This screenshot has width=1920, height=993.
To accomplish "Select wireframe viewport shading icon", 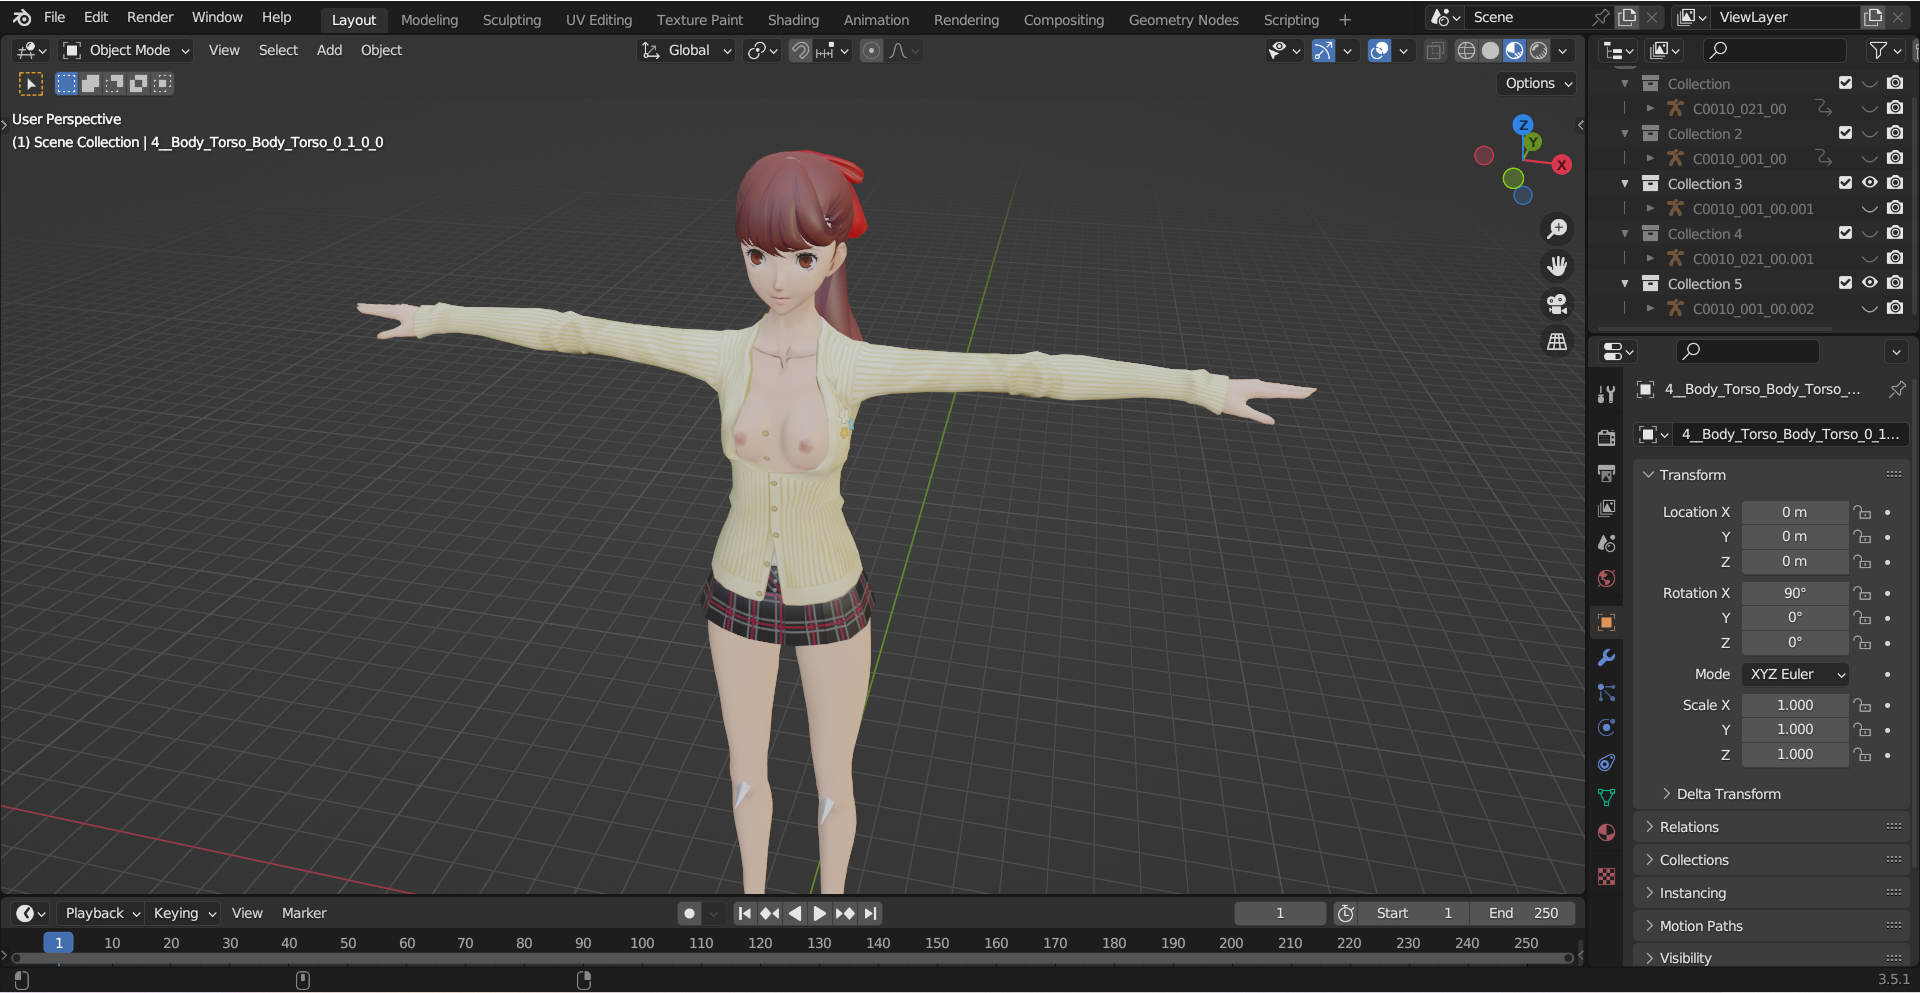I will point(1466,51).
